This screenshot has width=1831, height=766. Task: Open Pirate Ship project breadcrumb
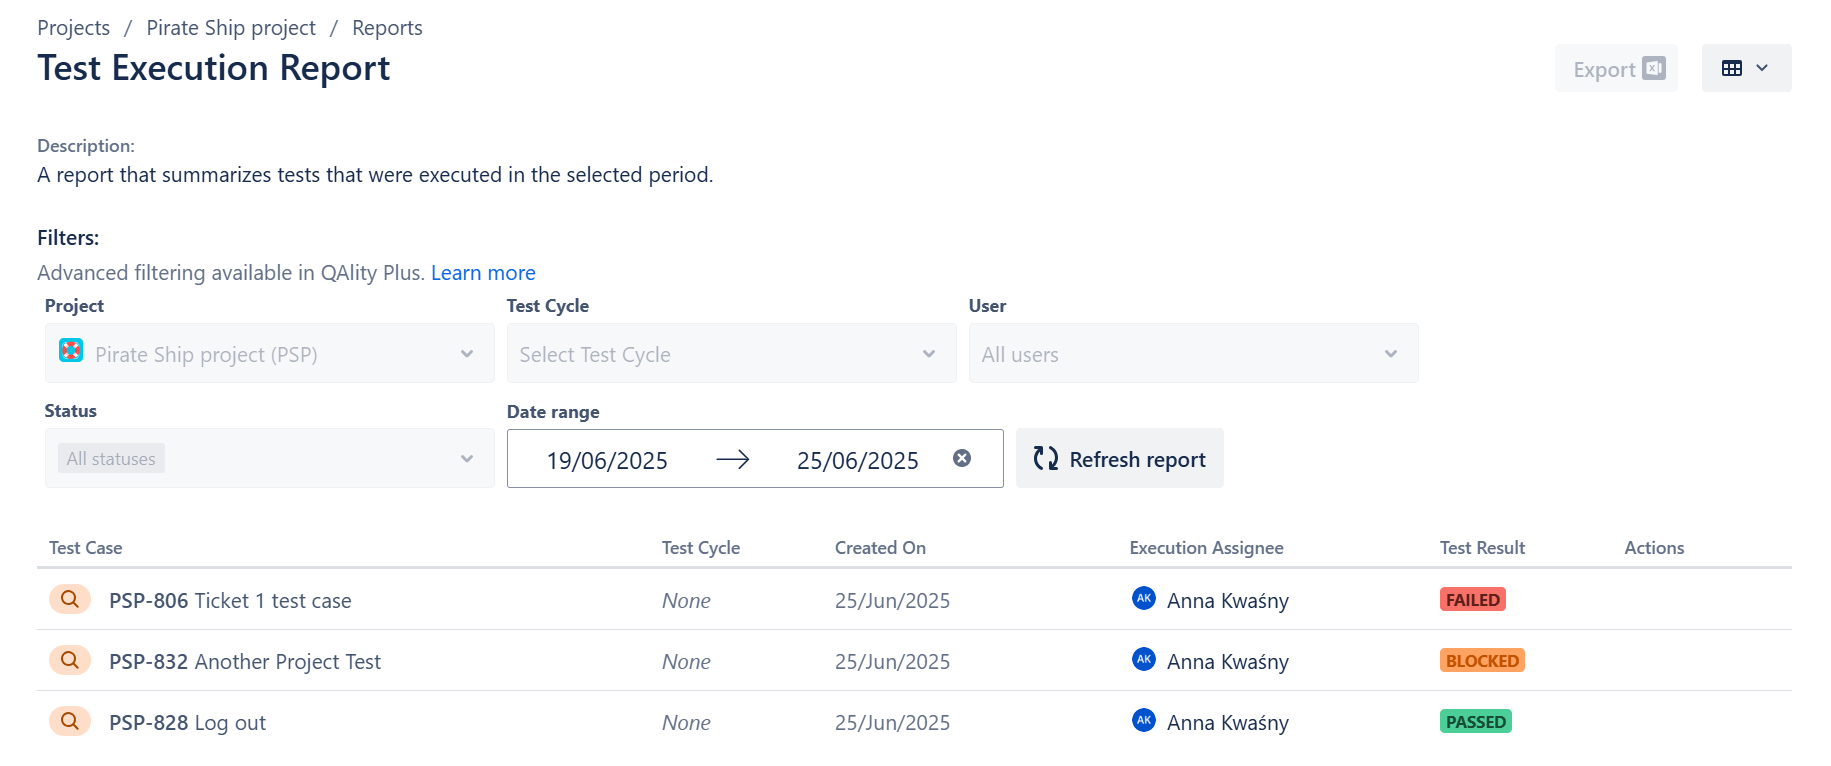[x=231, y=28]
